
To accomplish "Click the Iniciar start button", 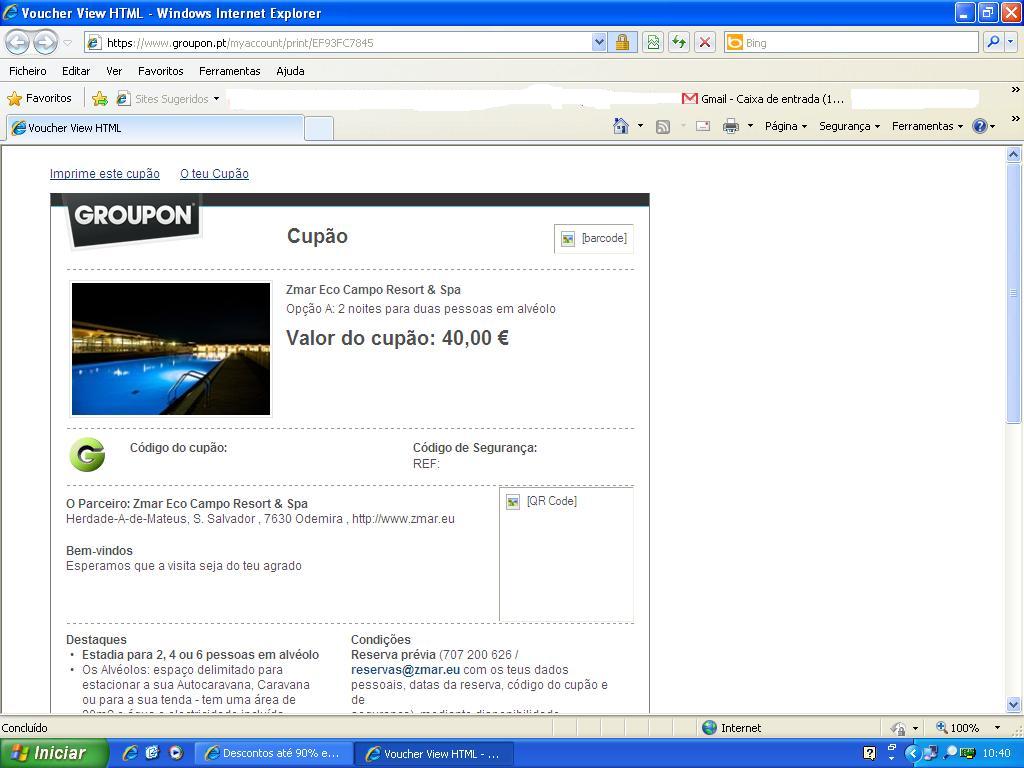I will (x=53, y=753).
